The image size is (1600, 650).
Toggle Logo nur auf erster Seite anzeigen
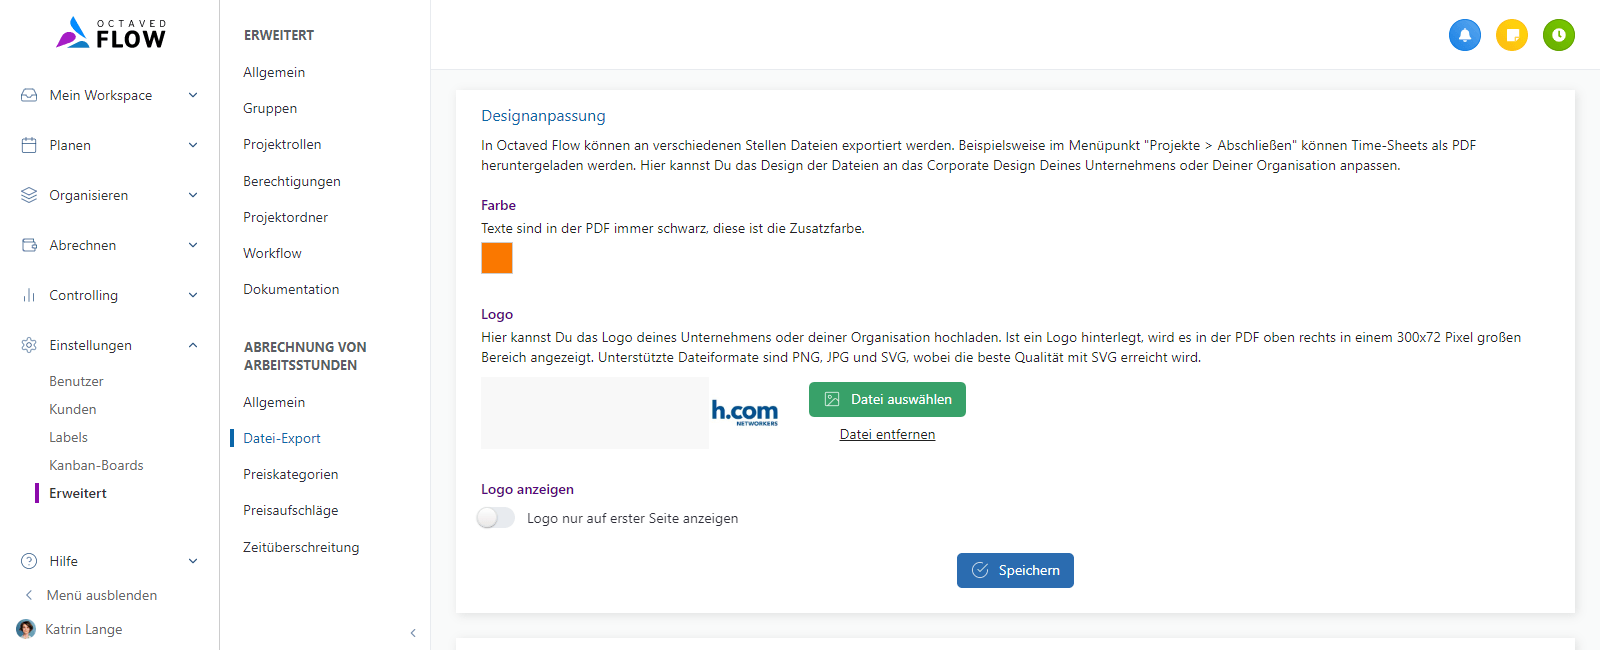[x=496, y=518]
